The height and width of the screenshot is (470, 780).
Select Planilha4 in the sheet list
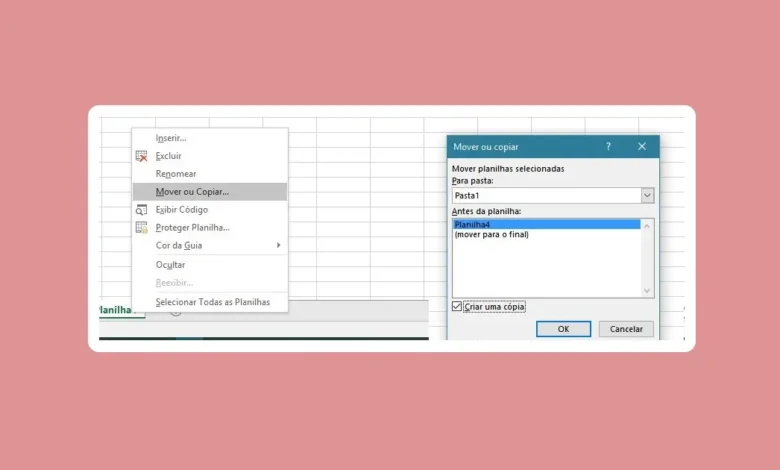547,224
